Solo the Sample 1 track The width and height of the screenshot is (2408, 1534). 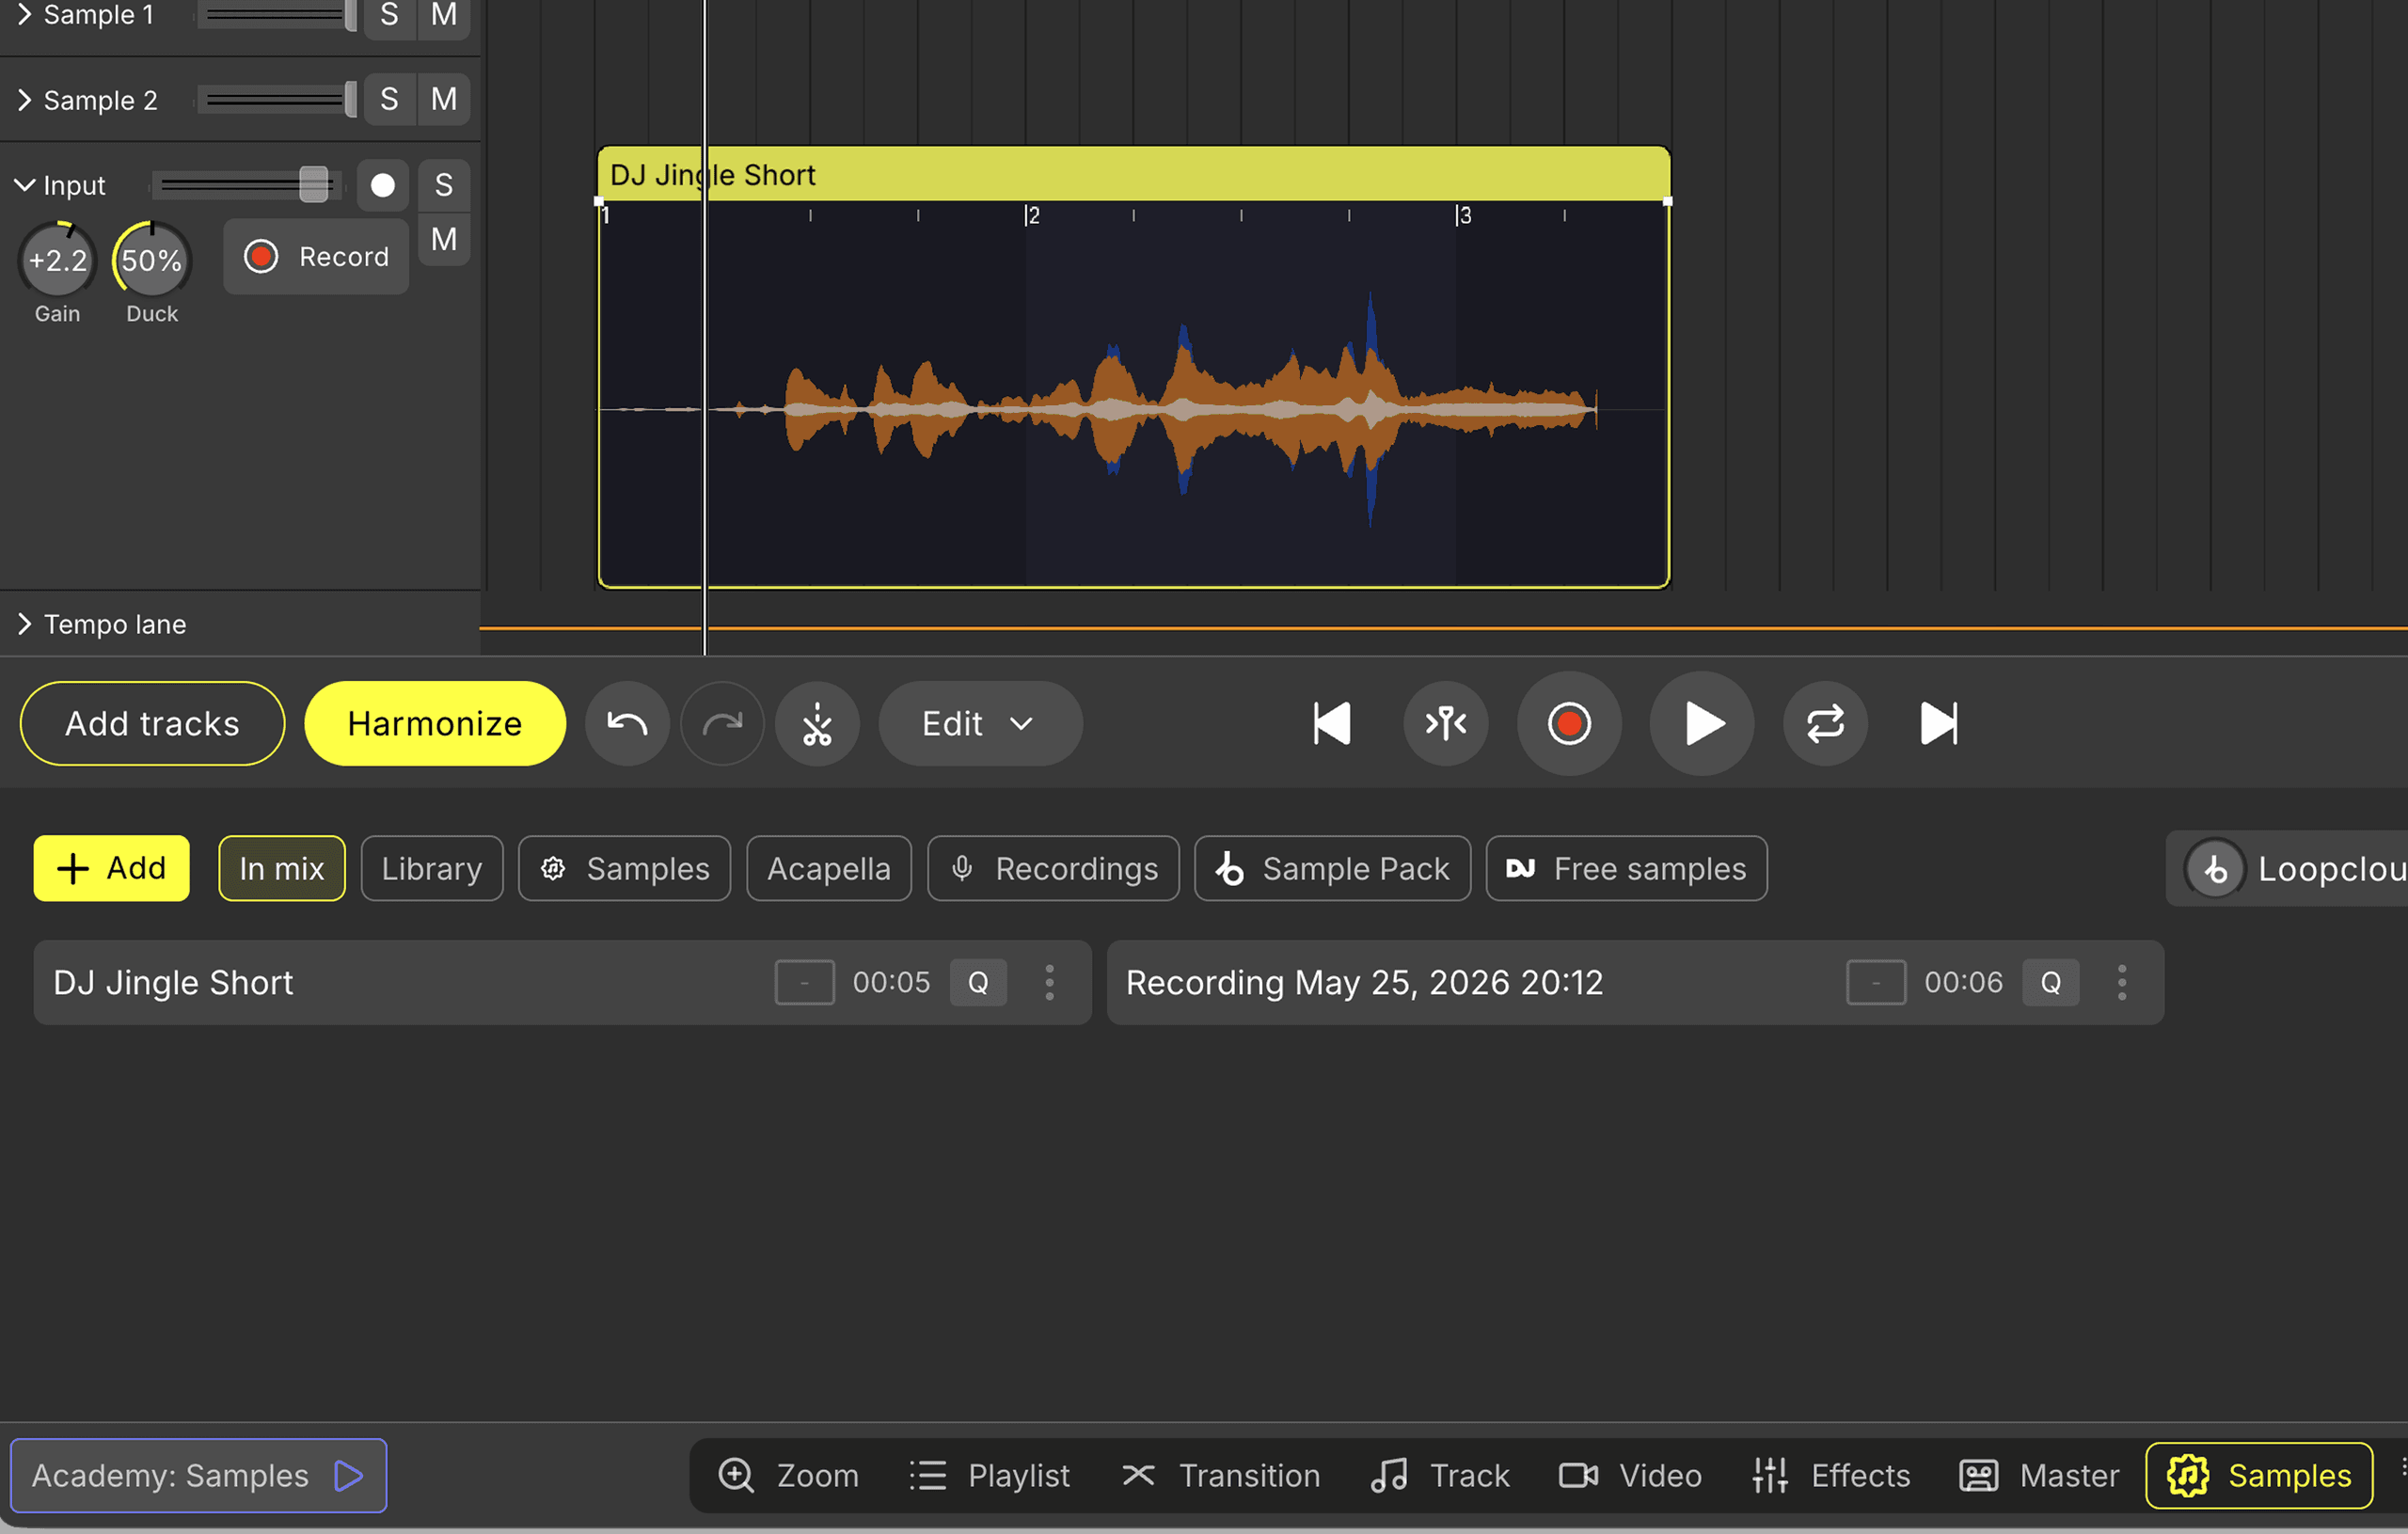[389, 14]
